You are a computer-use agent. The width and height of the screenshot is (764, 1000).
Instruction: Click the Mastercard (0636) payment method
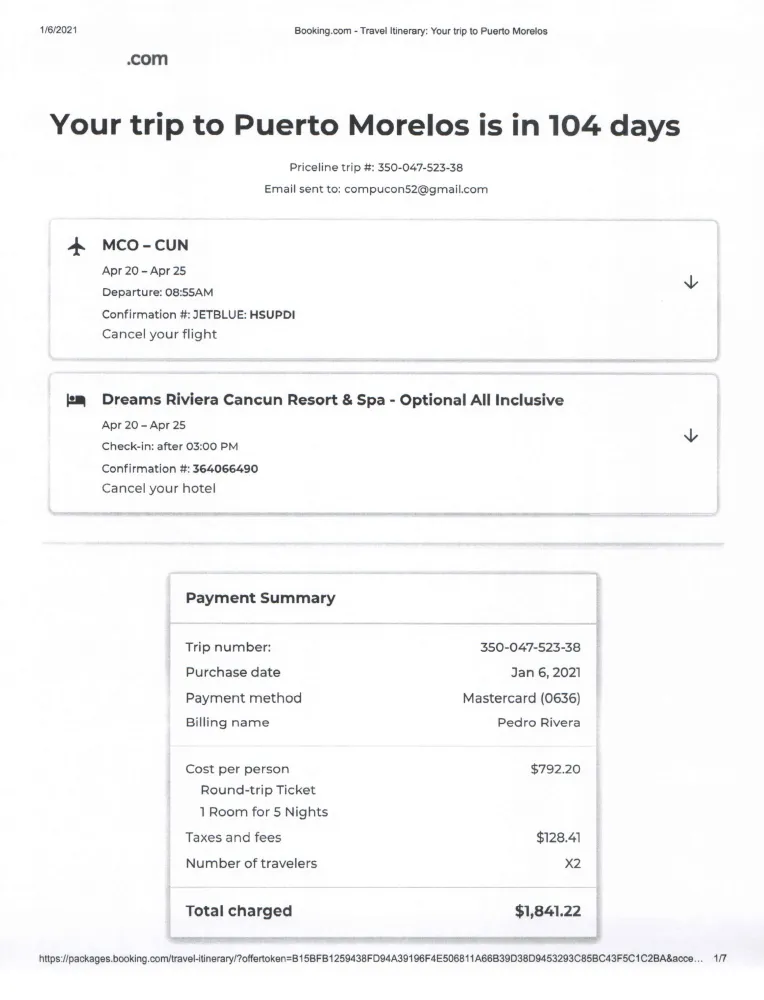coord(522,698)
